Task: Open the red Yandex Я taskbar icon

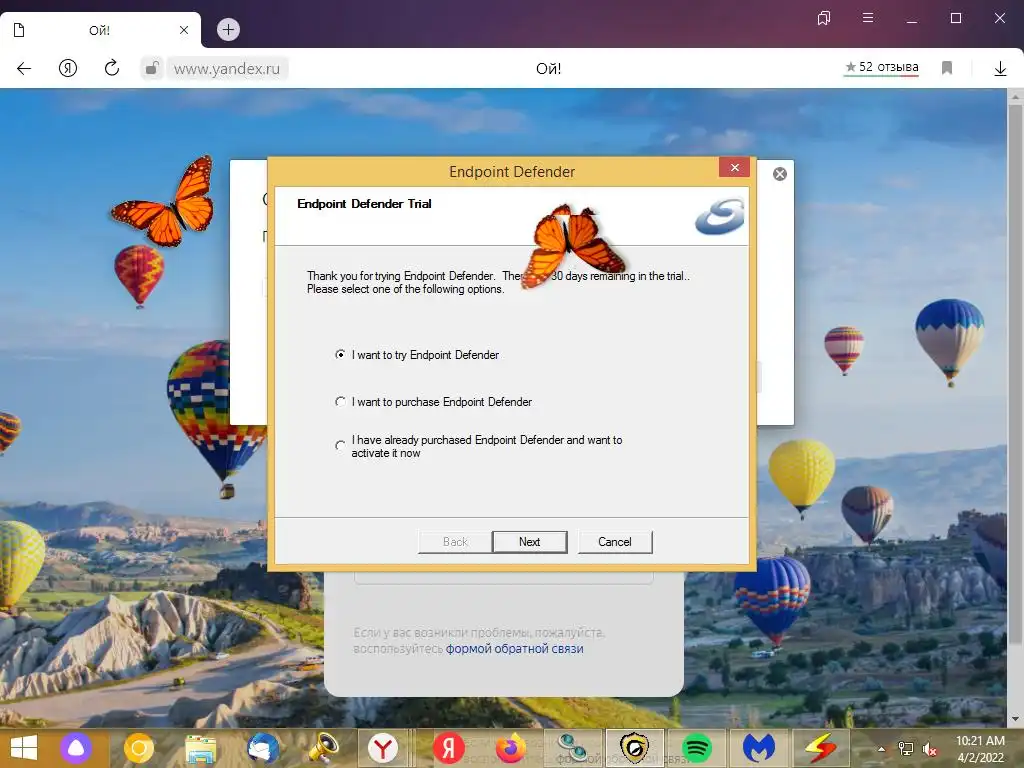Action: 449,748
